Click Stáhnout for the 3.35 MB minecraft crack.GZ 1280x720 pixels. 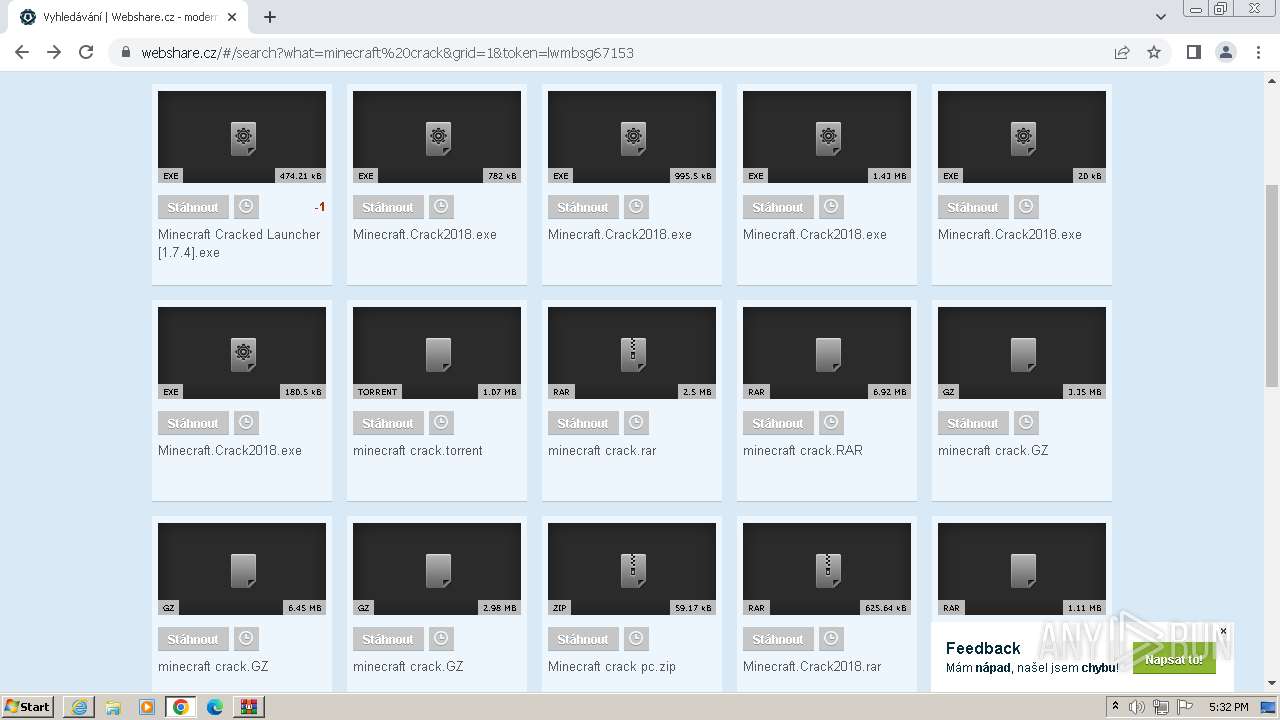pyautogui.click(x=973, y=423)
